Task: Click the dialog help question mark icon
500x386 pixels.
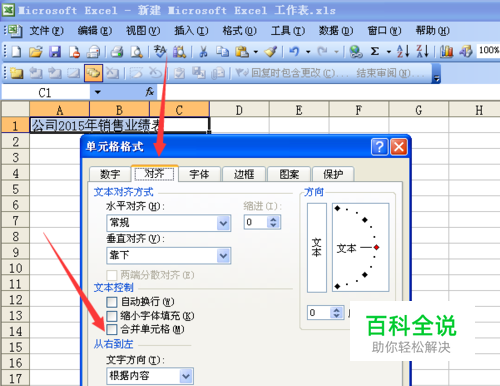Action: 380,147
